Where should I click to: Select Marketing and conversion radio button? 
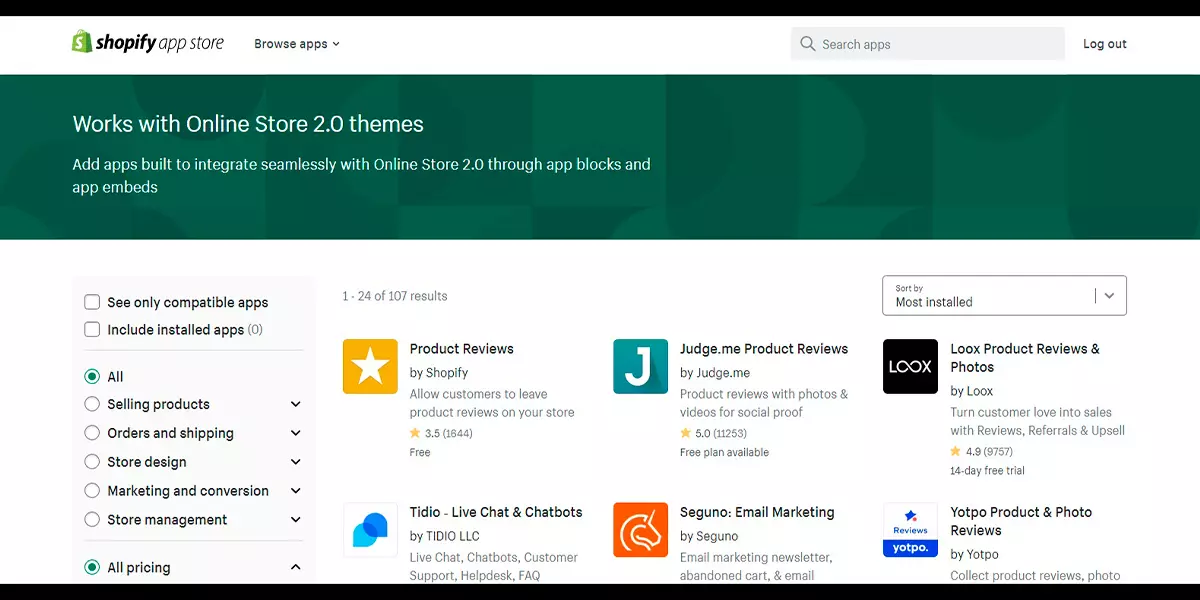tap(92, 491)
